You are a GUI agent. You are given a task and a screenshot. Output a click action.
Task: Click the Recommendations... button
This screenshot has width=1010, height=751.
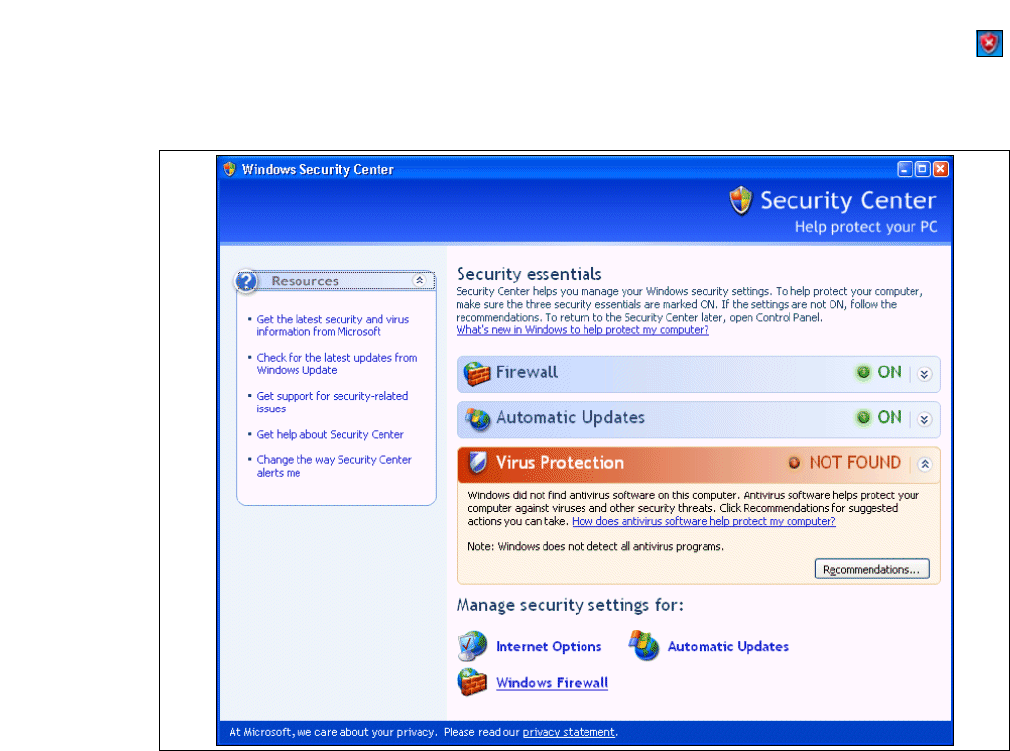pos(872,569)
